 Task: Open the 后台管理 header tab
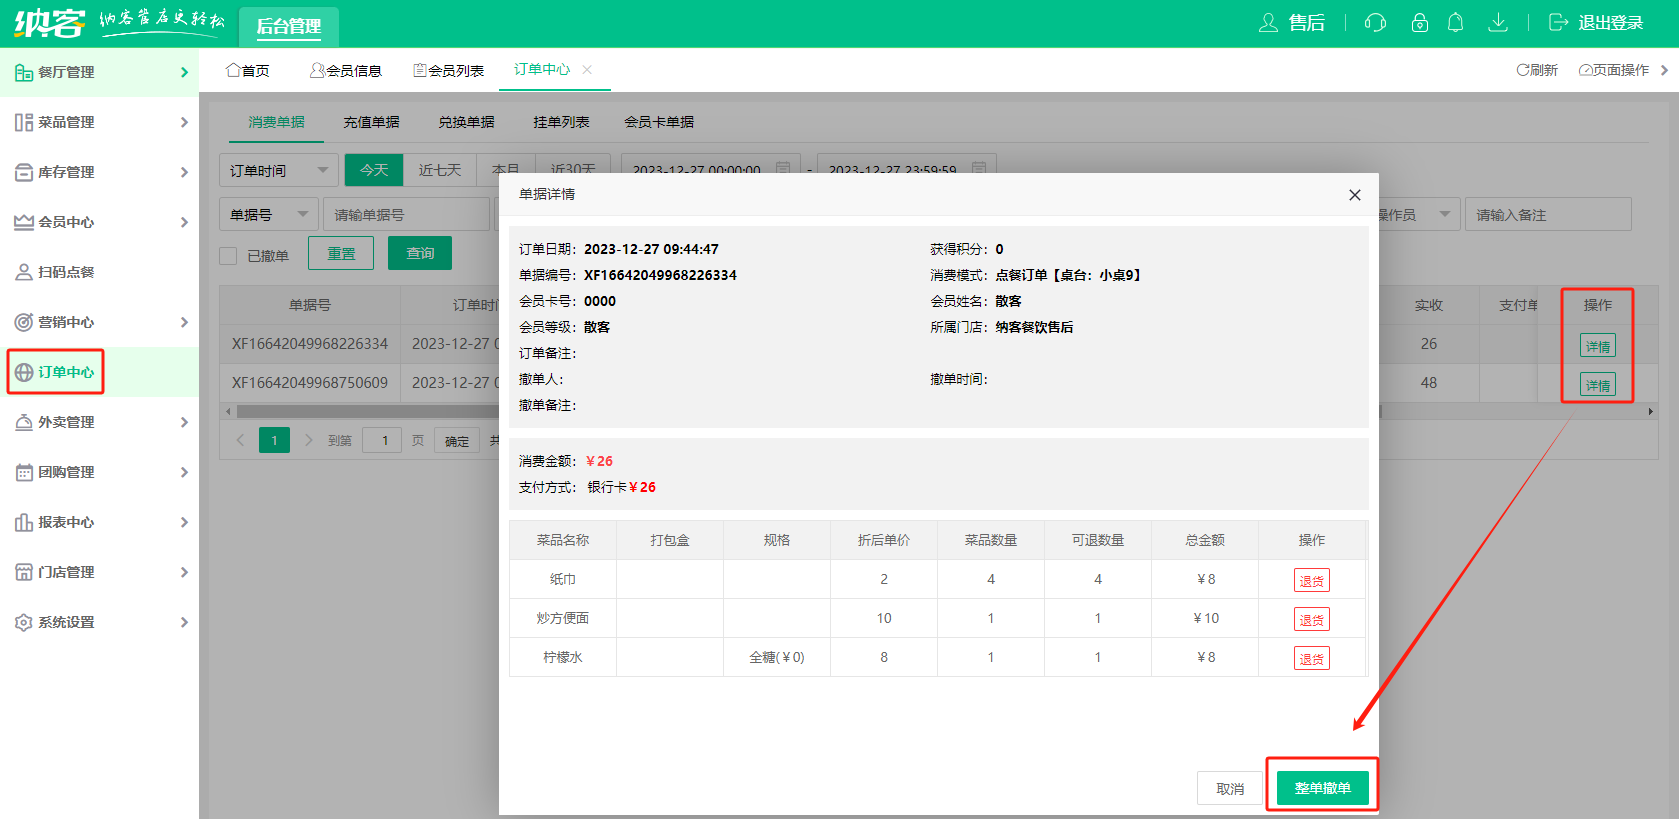(x=289, y=26)
